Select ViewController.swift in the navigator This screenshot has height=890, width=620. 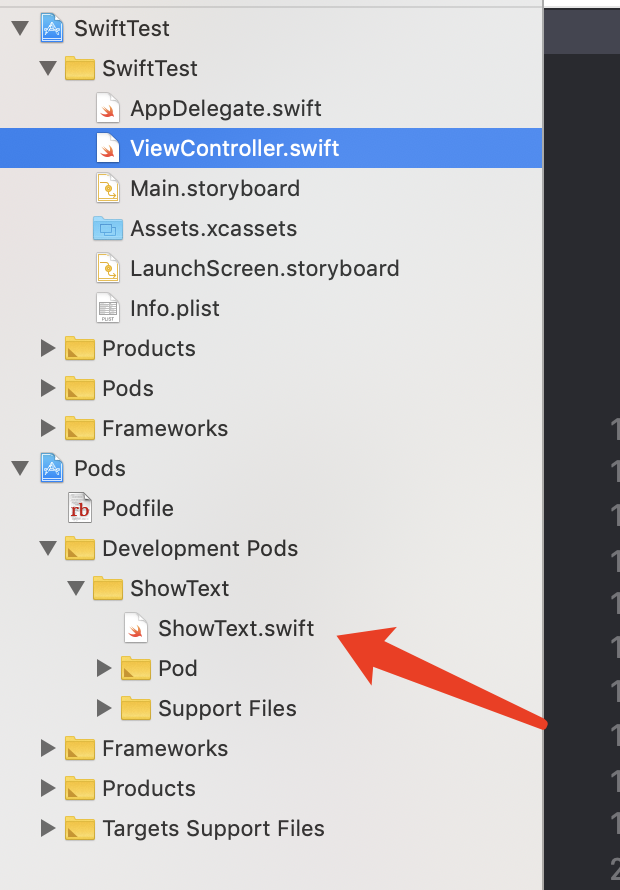(x=234, y=148)
